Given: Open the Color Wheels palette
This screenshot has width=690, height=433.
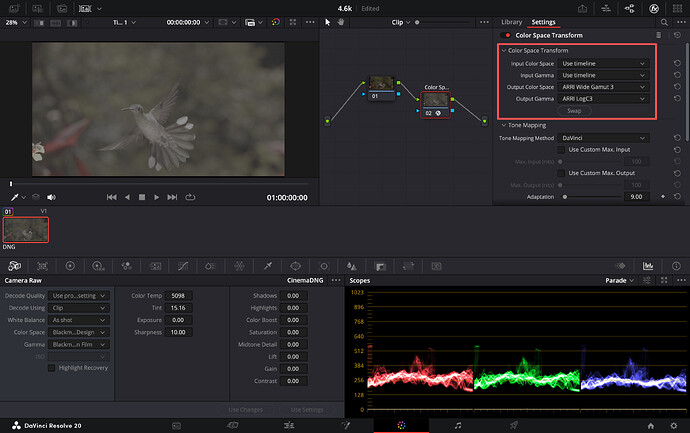Looking at the screenshot, I should [x=70, y=266].
